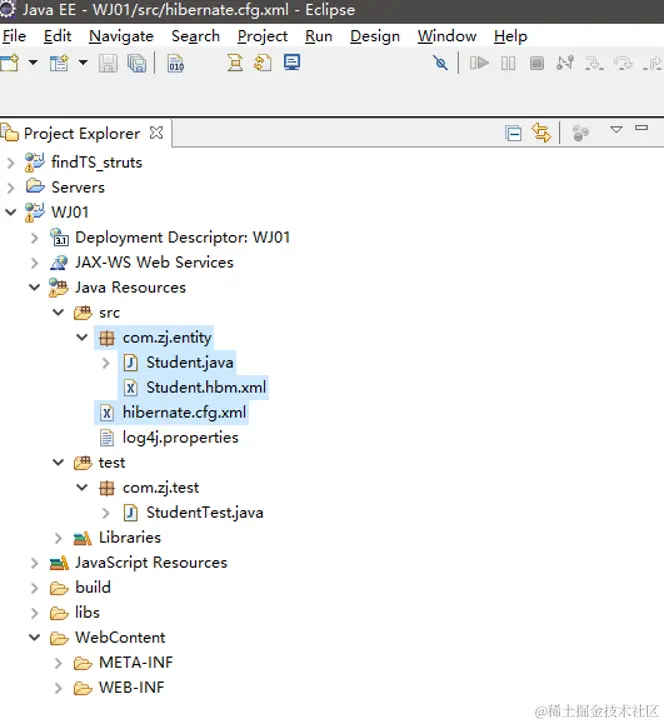Click the Step Into debug icon
Viewport: 664px width, 724px height.
[x=594, y=63]
